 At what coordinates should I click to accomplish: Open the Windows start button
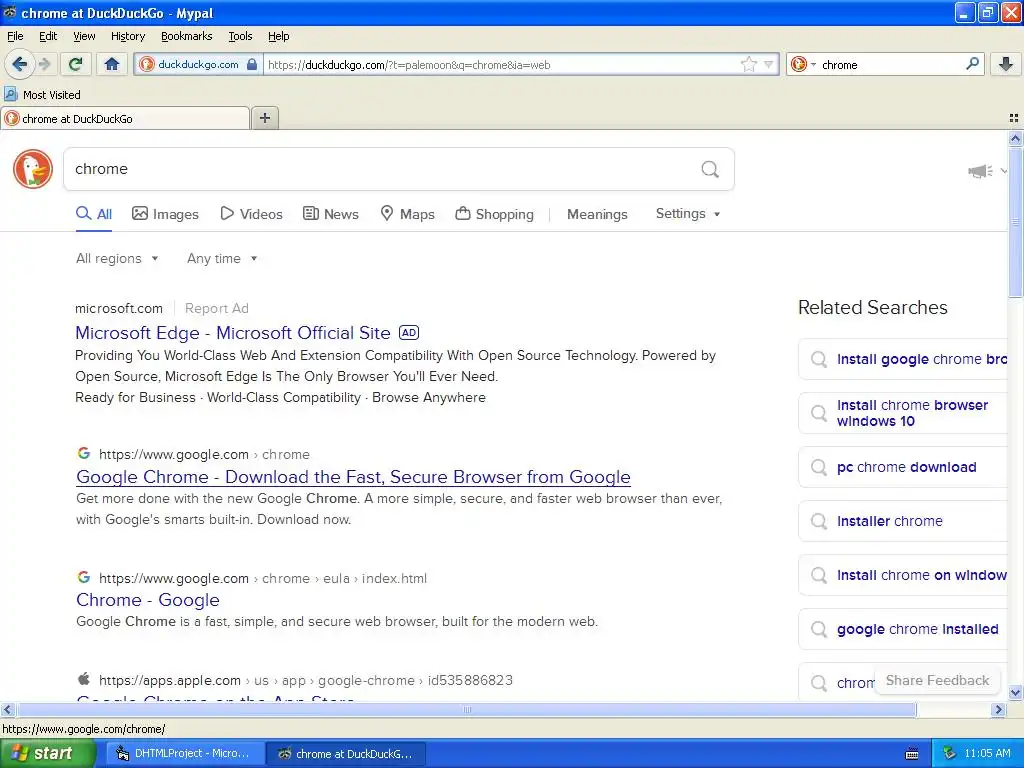48,753
